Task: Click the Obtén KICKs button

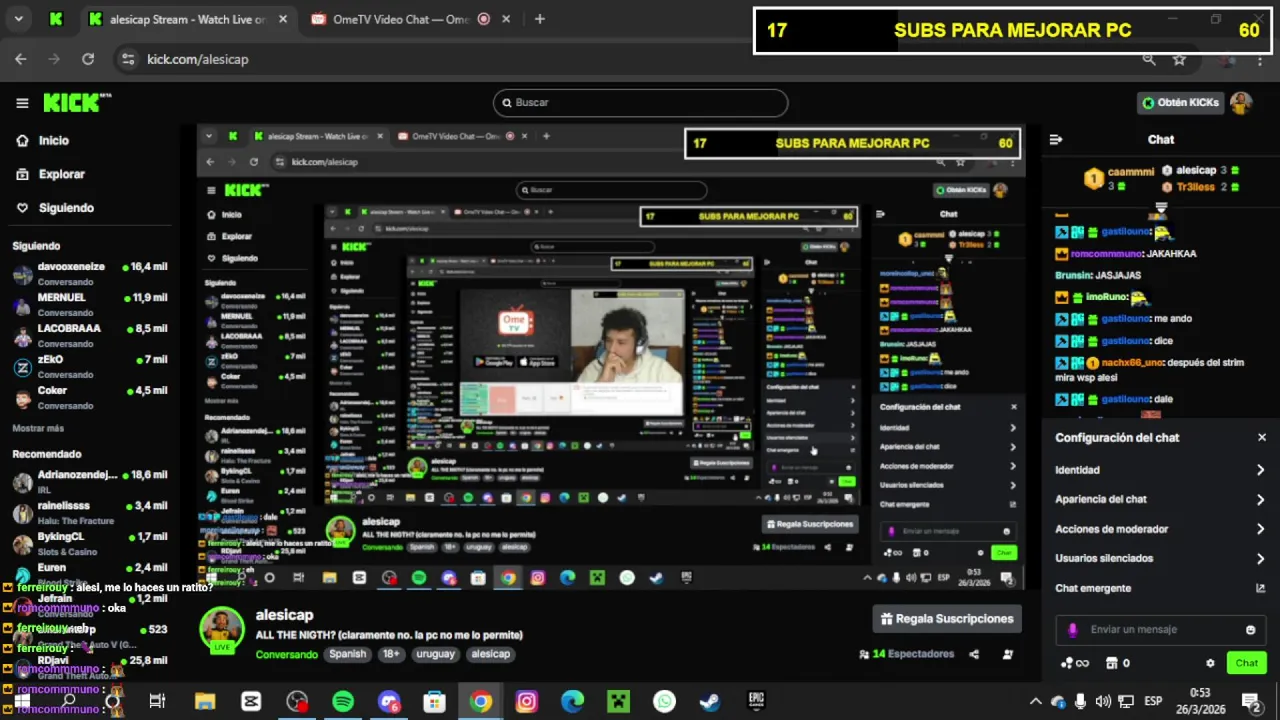Action: pos(1180,103)
